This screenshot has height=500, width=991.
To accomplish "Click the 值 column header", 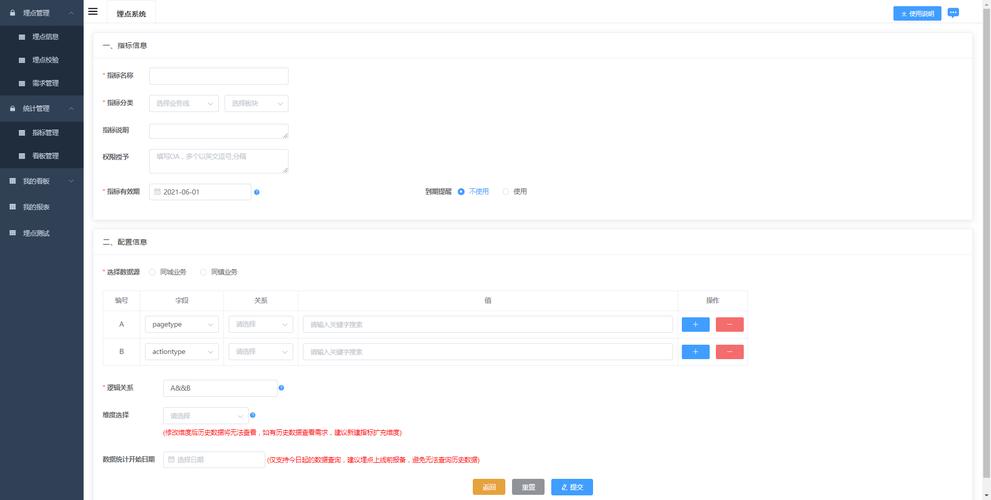I will [x=488, y=301].
